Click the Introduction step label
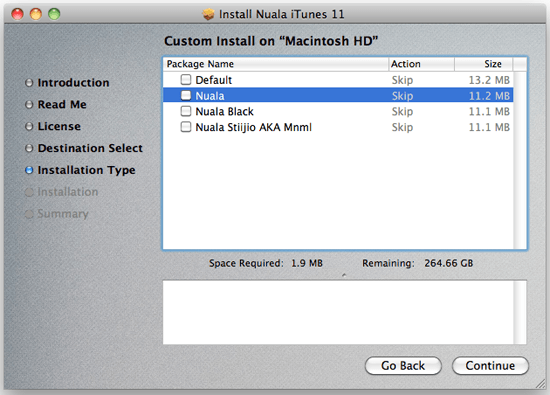Viewport: 550px width, 395px height. [x=73, y=83]
